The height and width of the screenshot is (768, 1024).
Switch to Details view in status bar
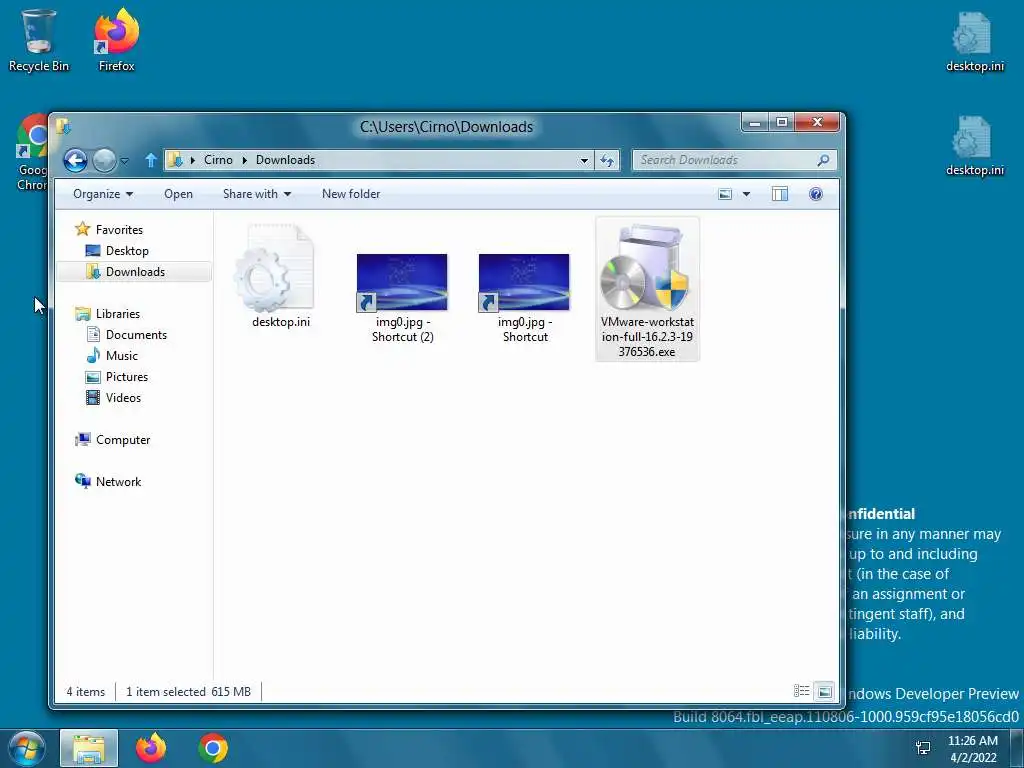801,691
